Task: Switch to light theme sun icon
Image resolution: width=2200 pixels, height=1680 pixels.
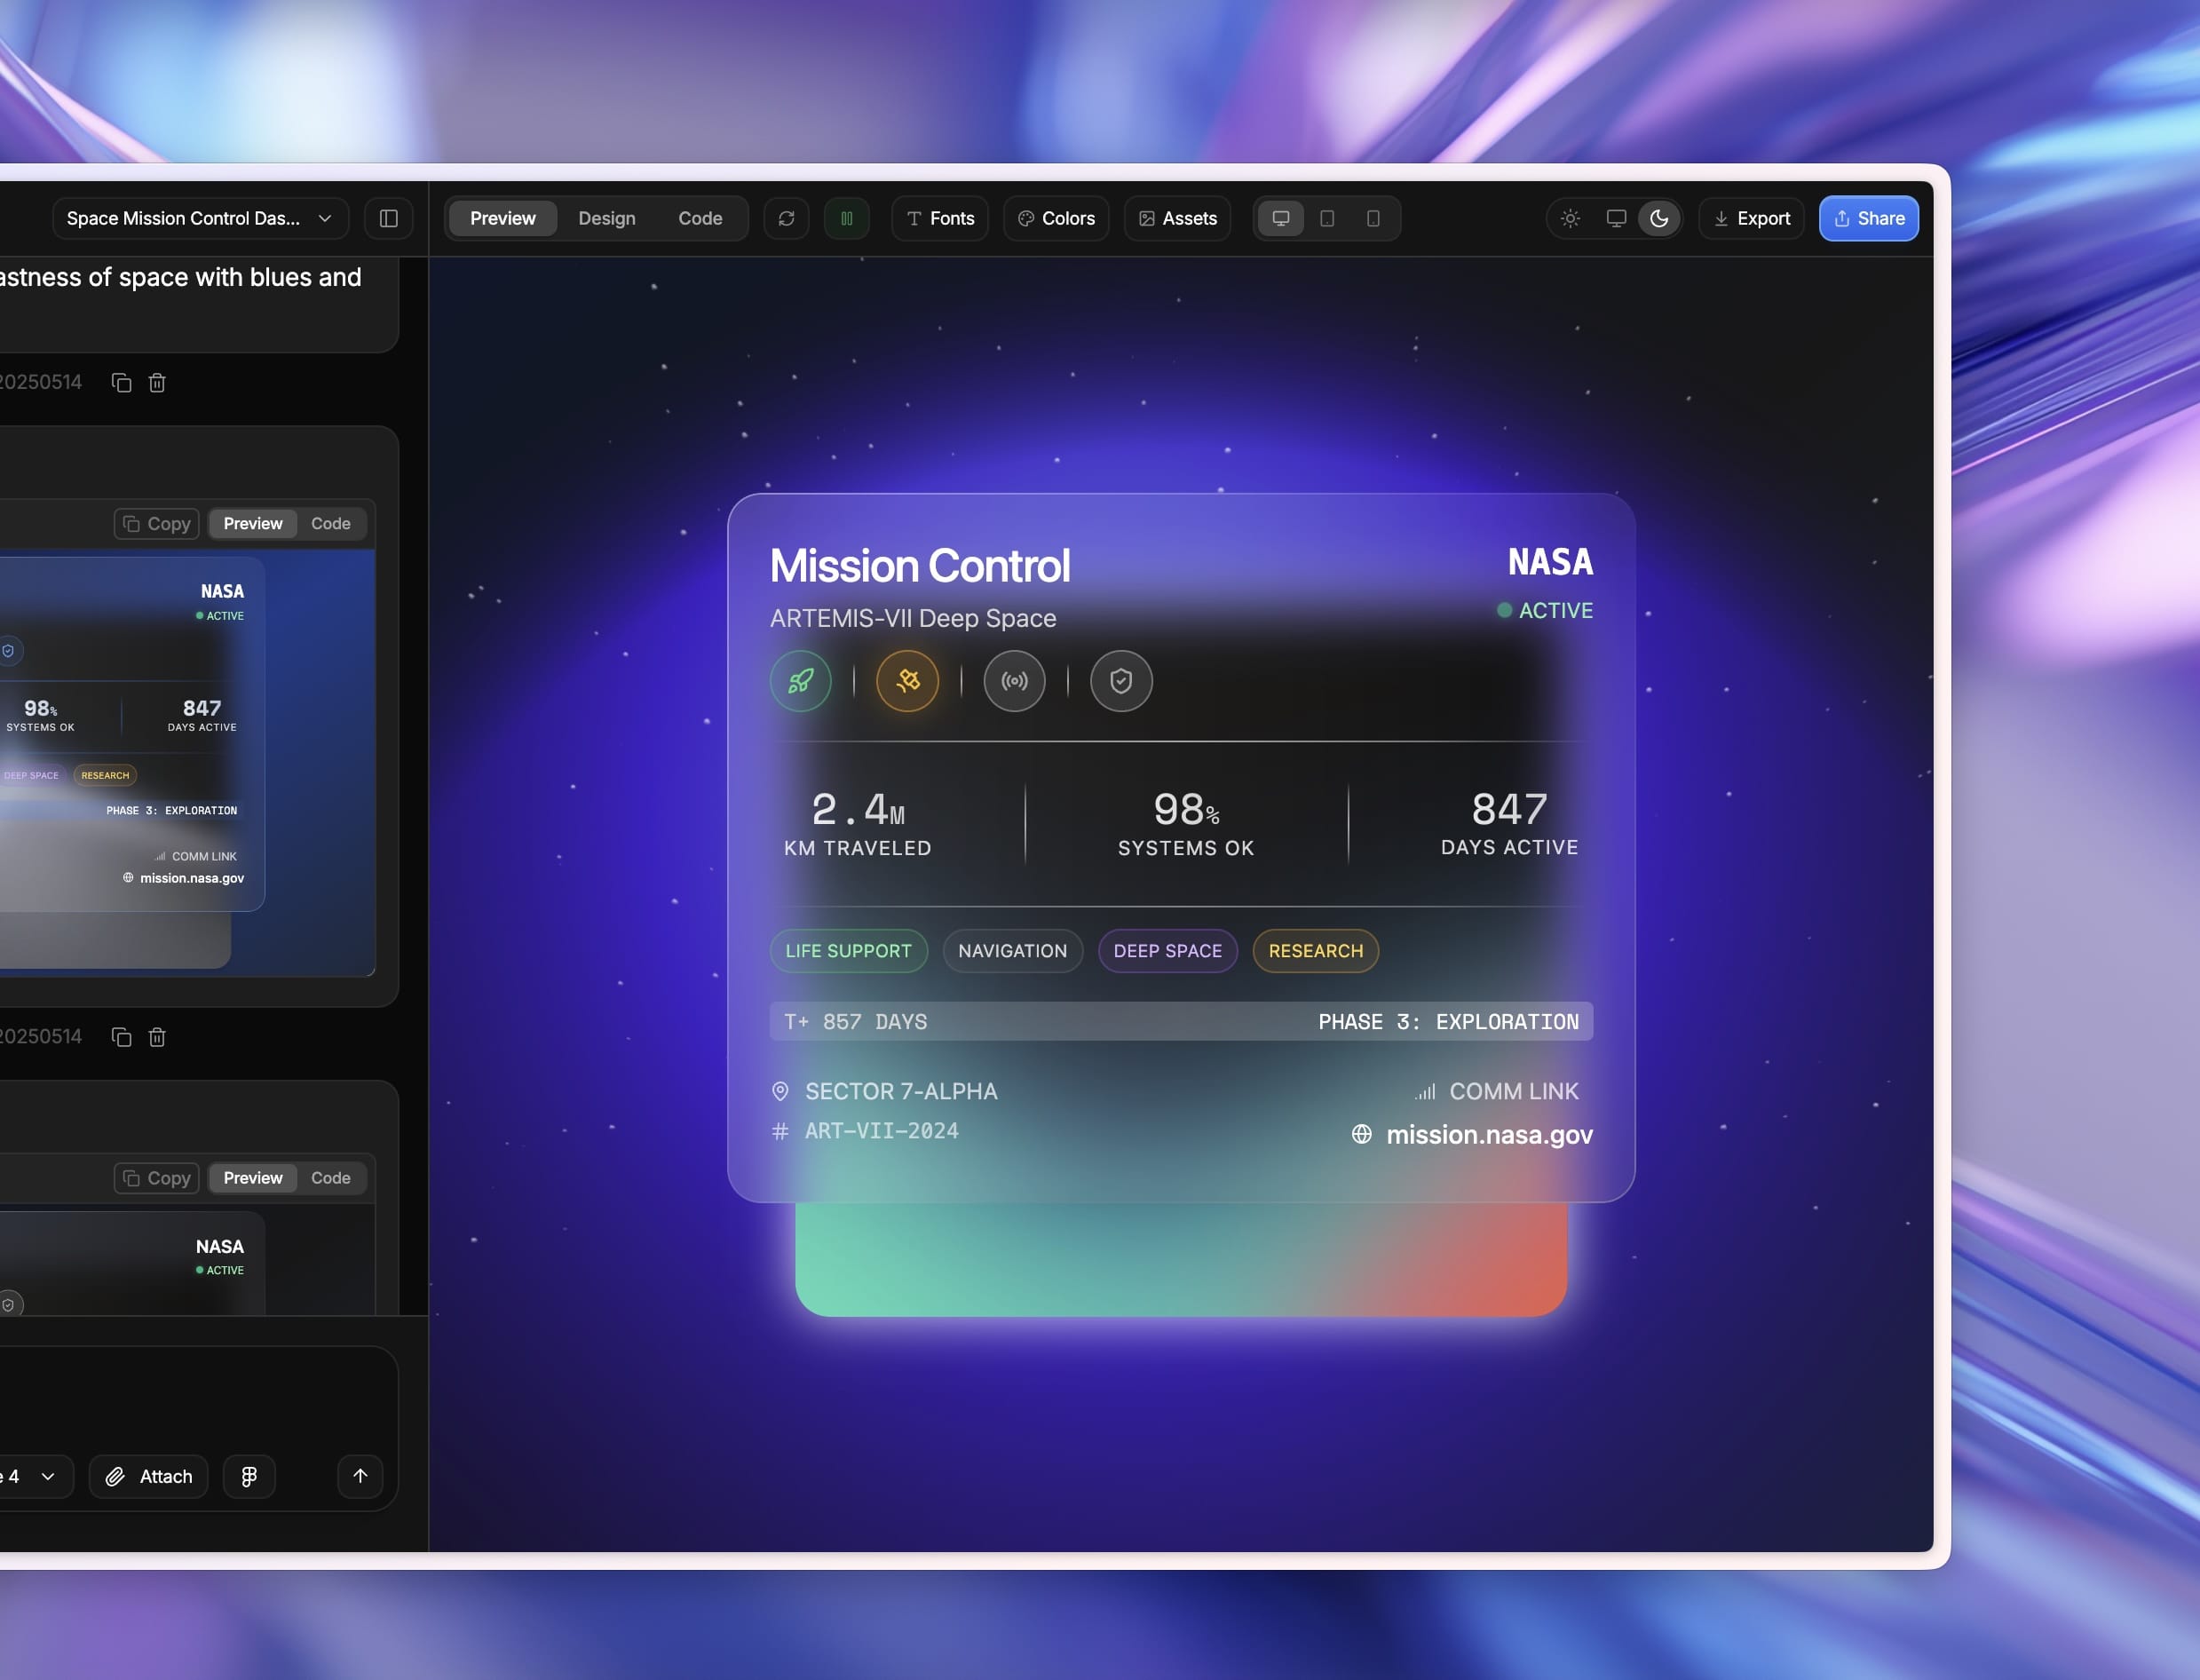Action: 1570,218
